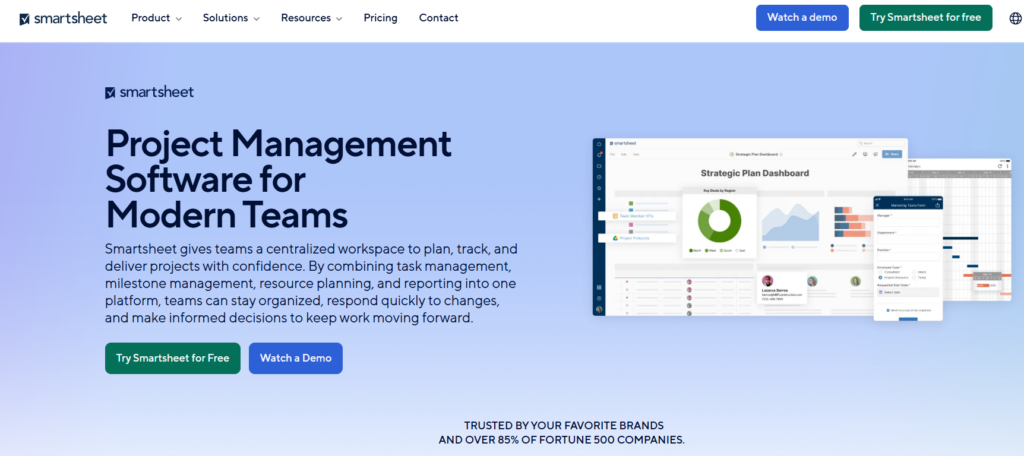Tick the send me a copy checkbox
The height and width of the screenshot is (456, 1024).
tap(888, 310)
